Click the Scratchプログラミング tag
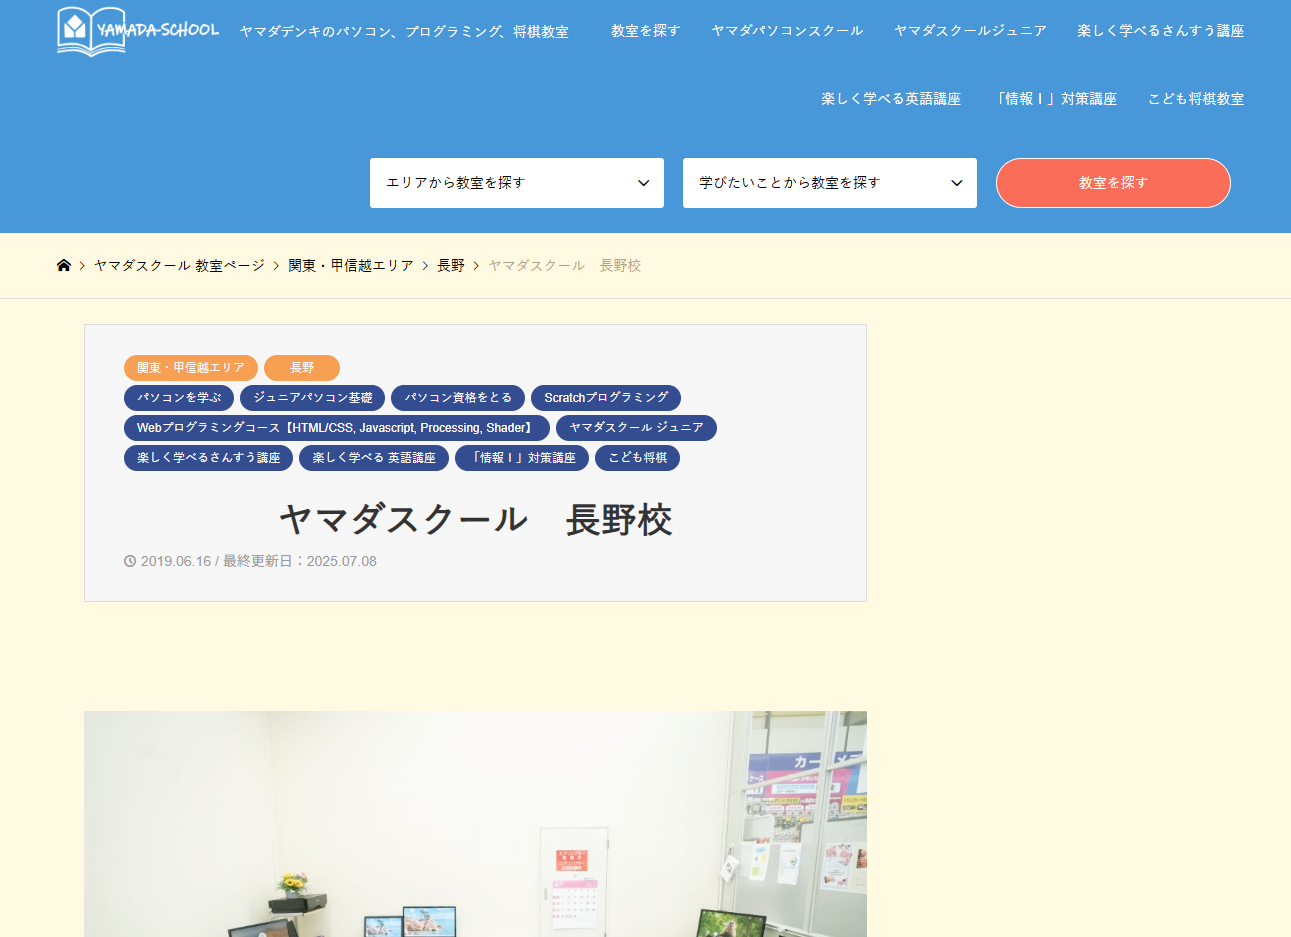The width and height of the screenshot is (1291, 937). click(x=606, y=398)
